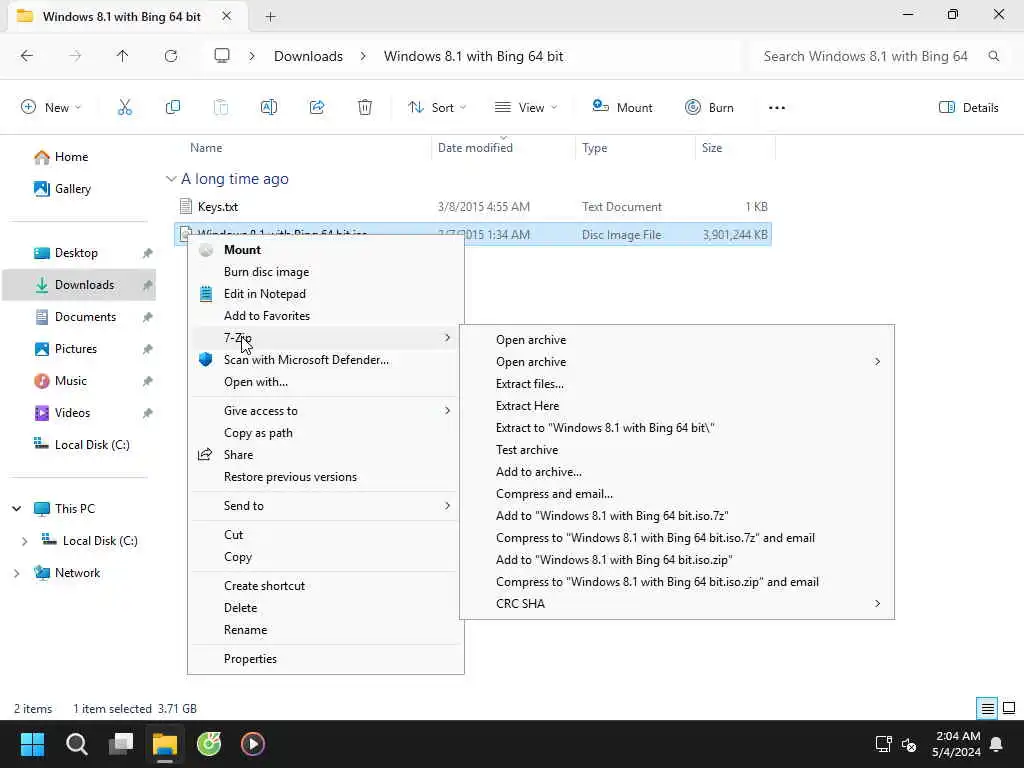Expand Local Disk (C:) under This PC
Screen dimensions: 1024x768
[x=25, y=541]
